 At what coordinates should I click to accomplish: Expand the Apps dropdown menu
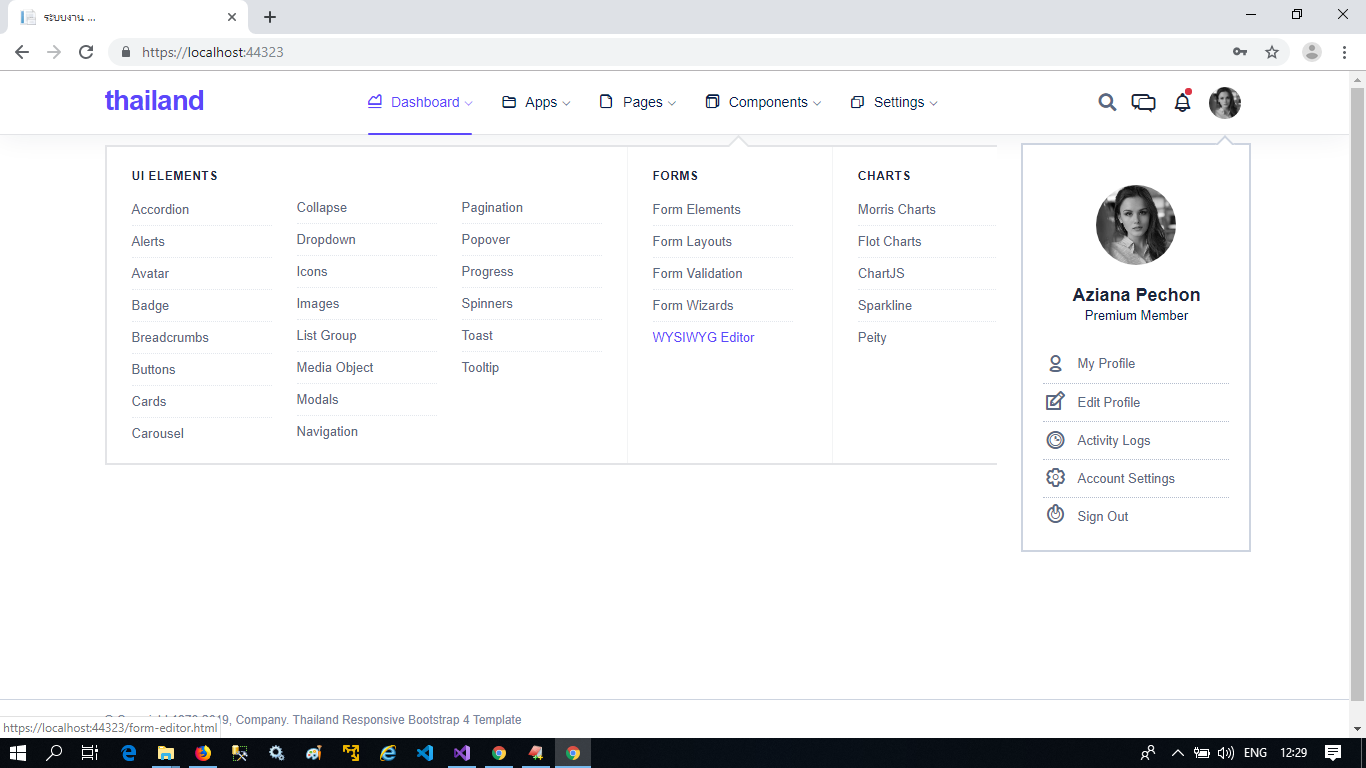[537, 102]
